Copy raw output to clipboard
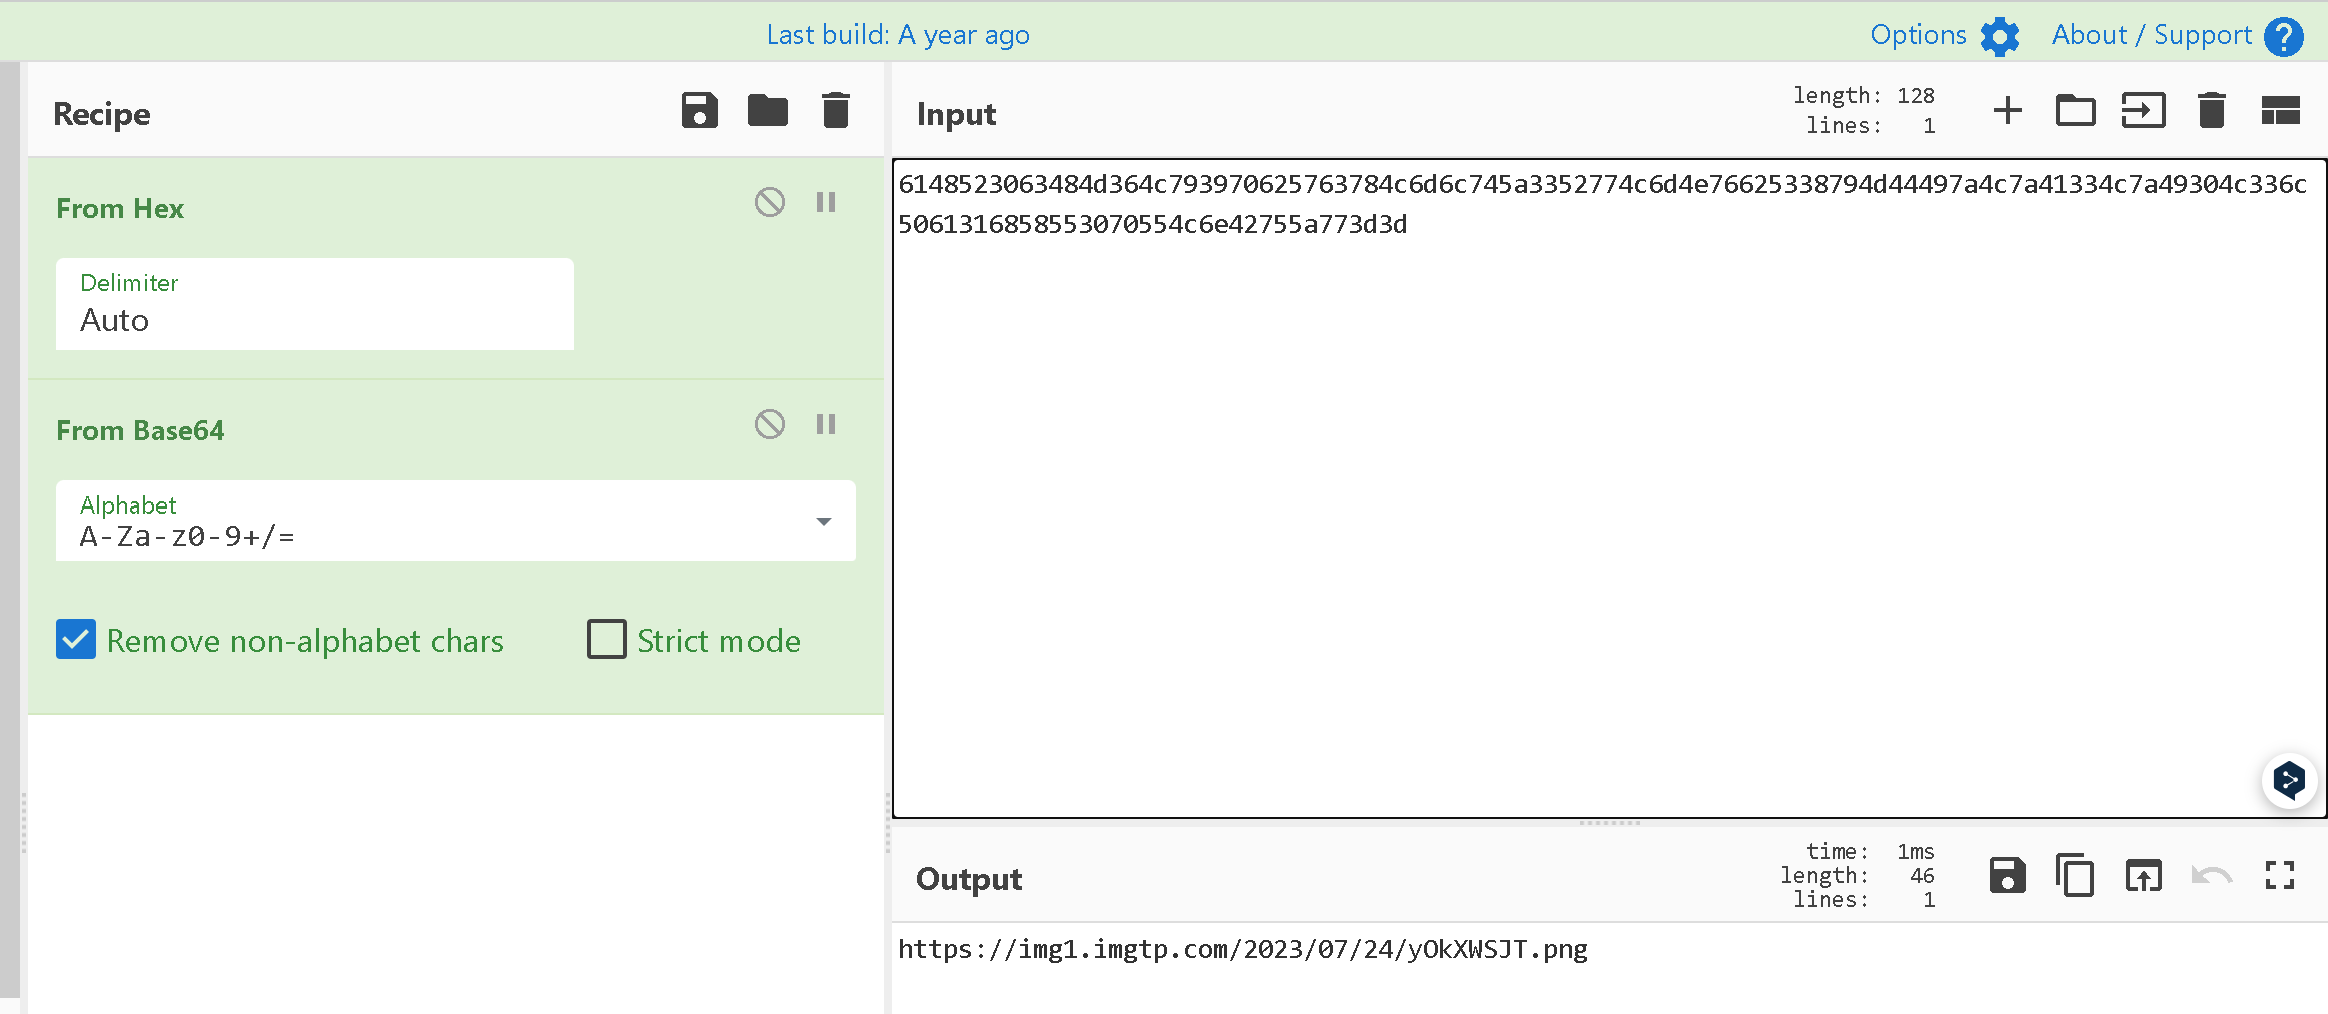2328x1014 pixels. click(x=2075, y=876)
